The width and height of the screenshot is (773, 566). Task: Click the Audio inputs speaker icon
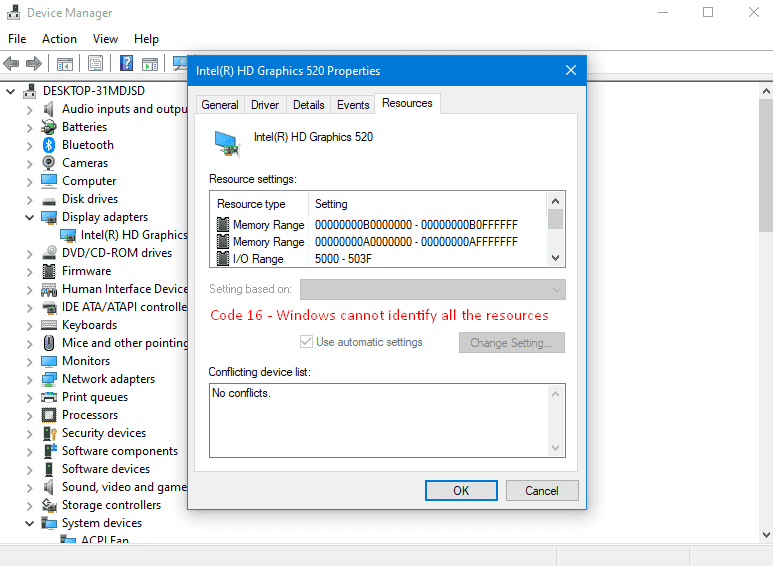pyautogui.click(x=48, y=109)
